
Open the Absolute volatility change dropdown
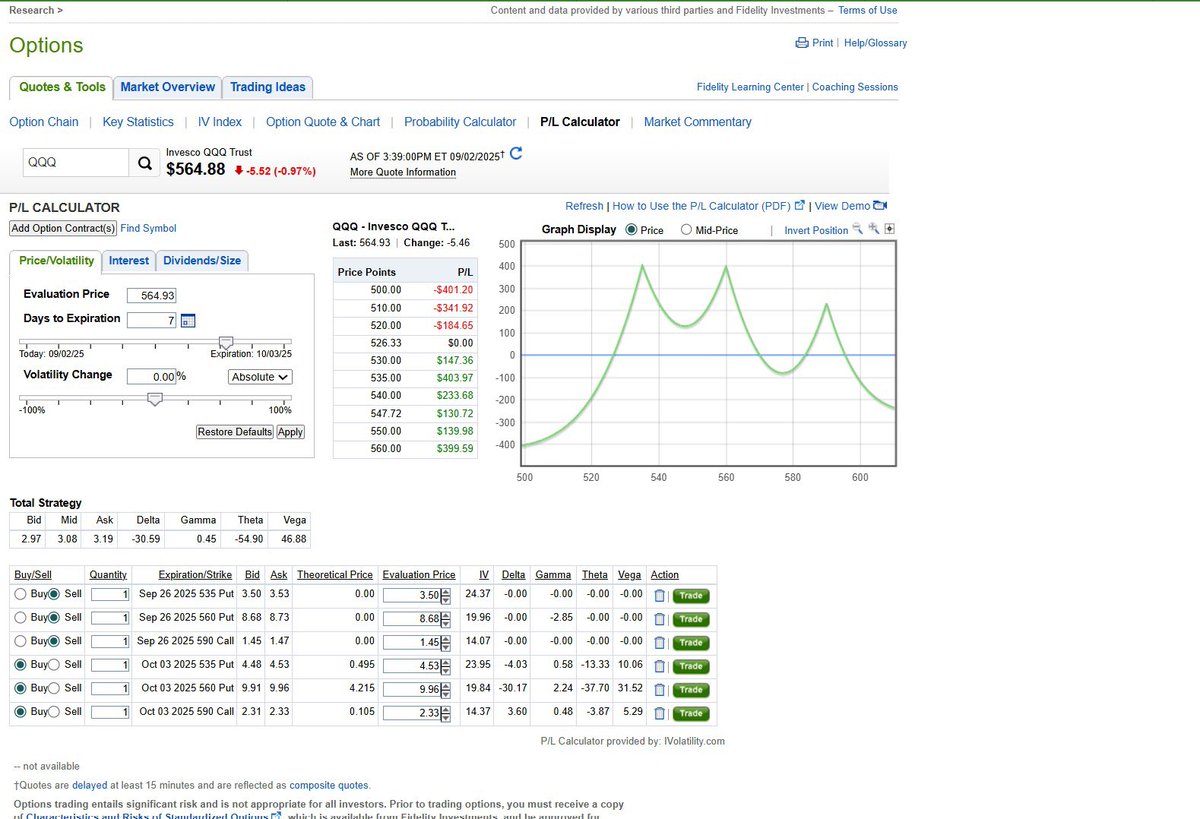(260, 377)
